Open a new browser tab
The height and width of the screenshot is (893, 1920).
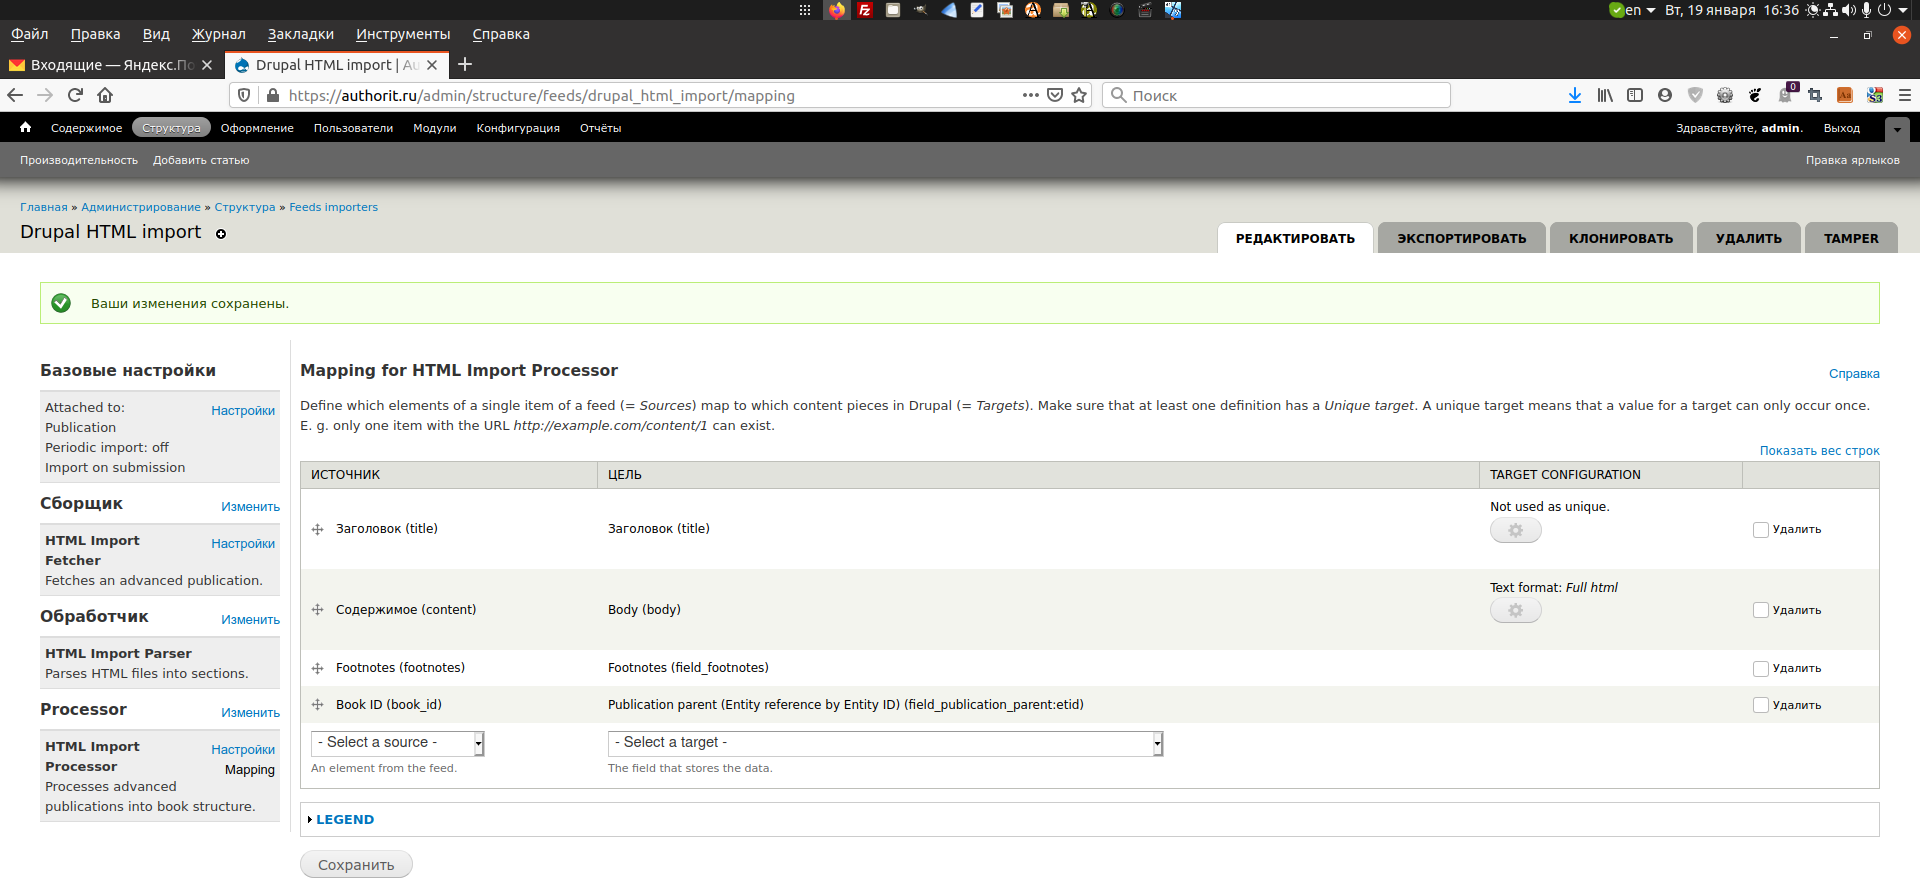click(465, 65)
